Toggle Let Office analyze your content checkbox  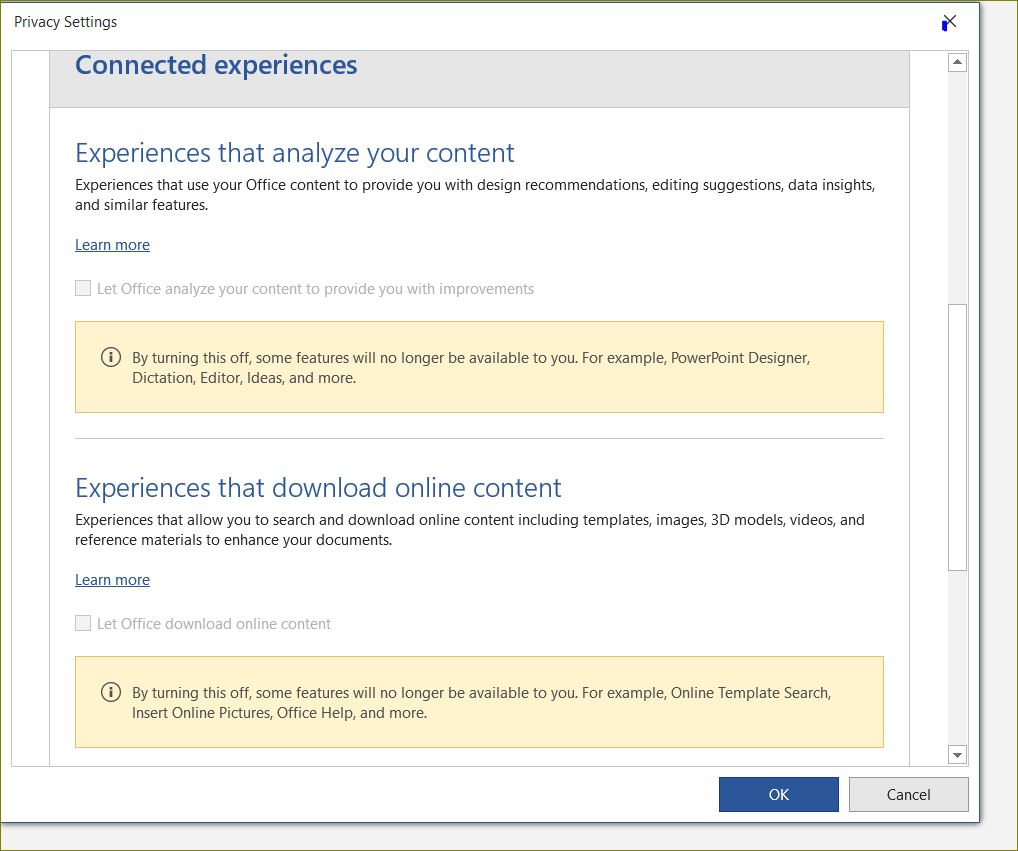coord(83,288)
